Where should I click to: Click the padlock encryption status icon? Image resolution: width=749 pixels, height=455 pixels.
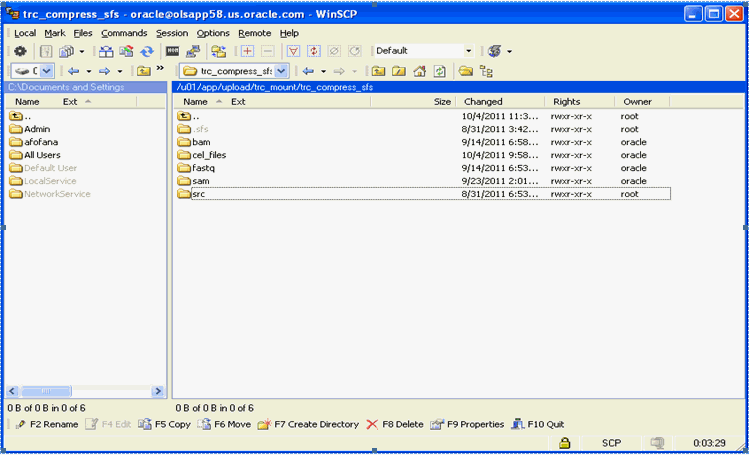click(x=565, y=443)
